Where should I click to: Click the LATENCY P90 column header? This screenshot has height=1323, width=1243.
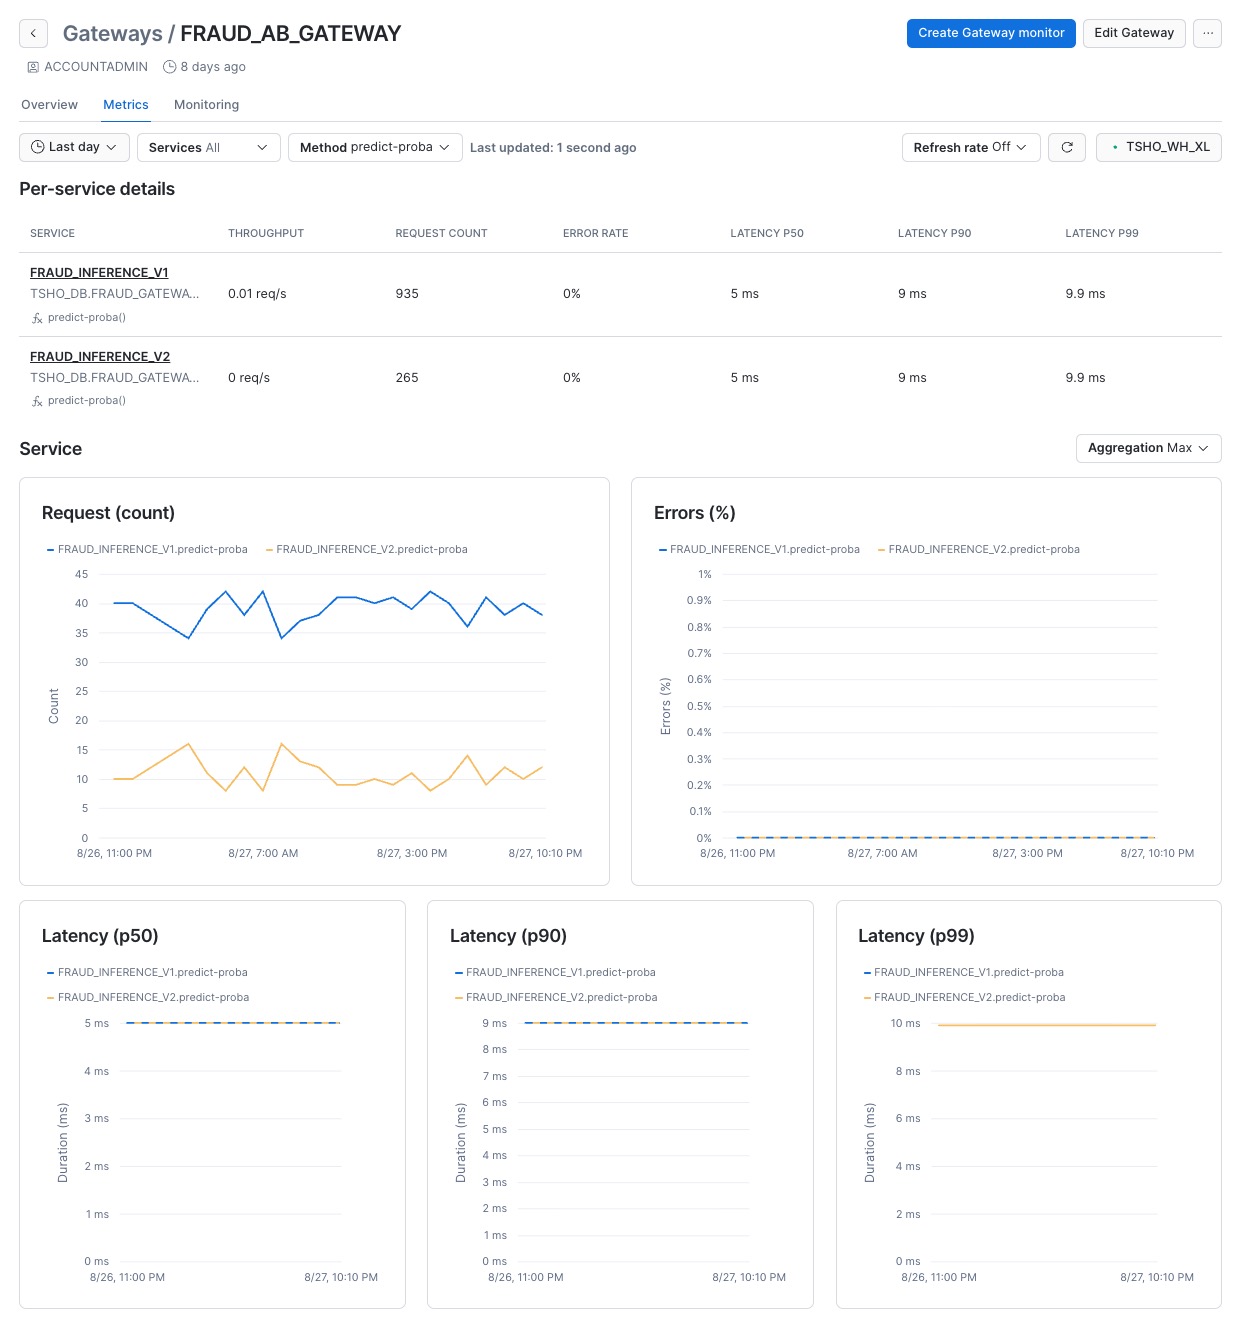[x=935, y=233]
